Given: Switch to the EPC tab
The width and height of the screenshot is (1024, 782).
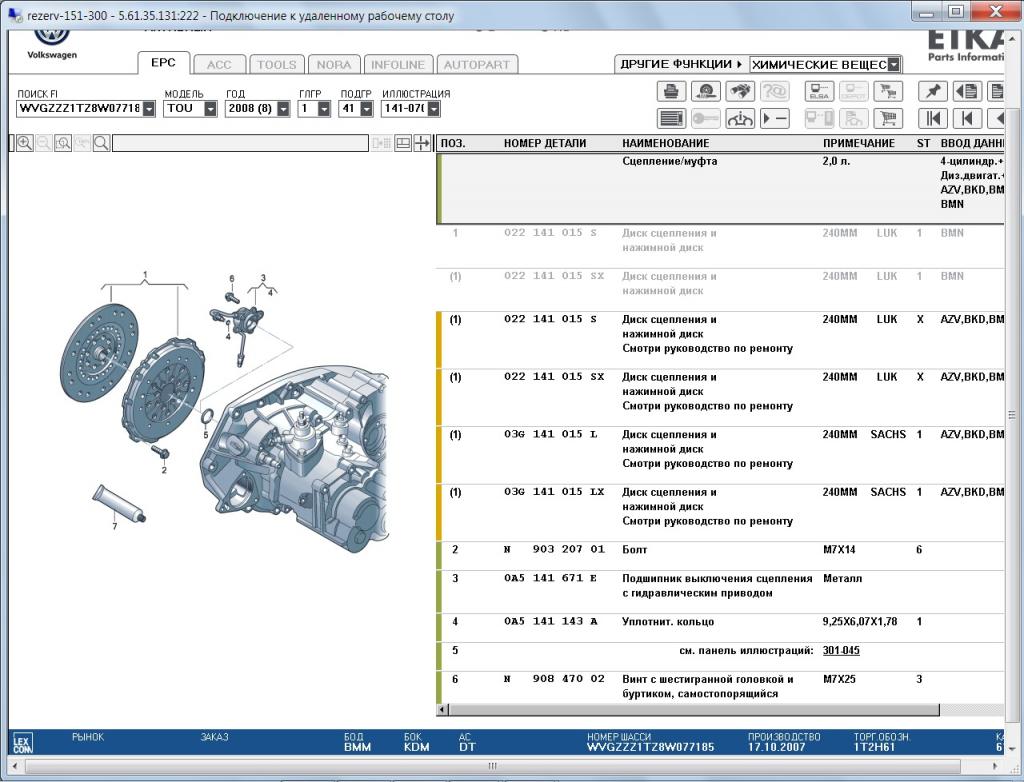Looking at the screenshot, I should (x=163, y=63).
